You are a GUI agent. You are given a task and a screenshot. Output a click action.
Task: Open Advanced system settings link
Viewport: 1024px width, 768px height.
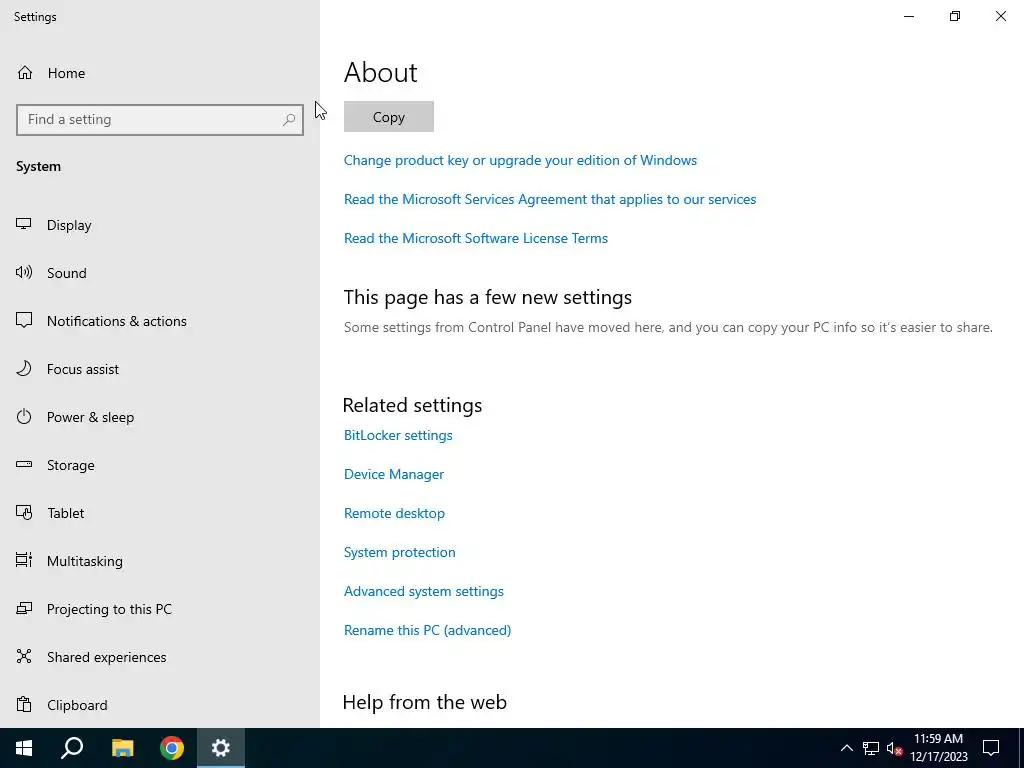(x=424, y=591)
